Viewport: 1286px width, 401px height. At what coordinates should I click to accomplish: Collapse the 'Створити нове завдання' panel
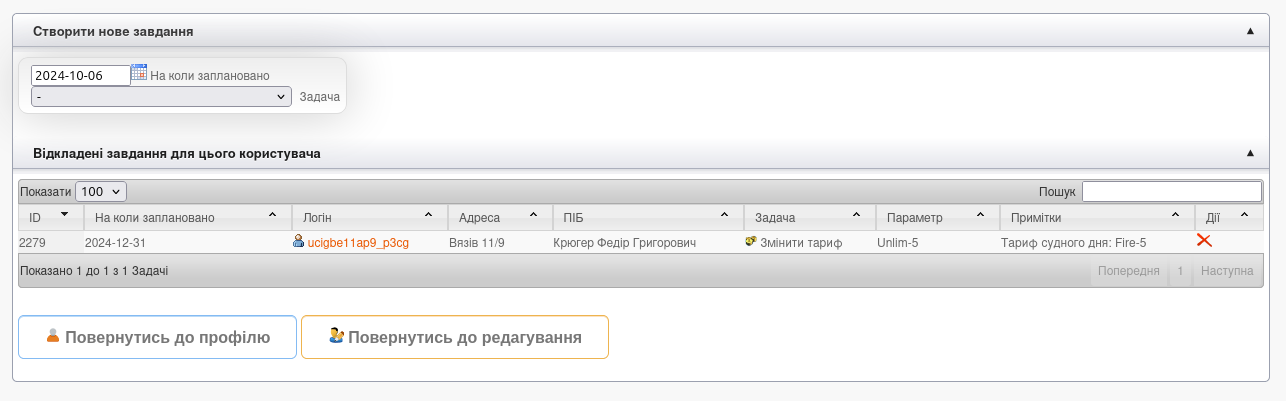coord(1250,32)
